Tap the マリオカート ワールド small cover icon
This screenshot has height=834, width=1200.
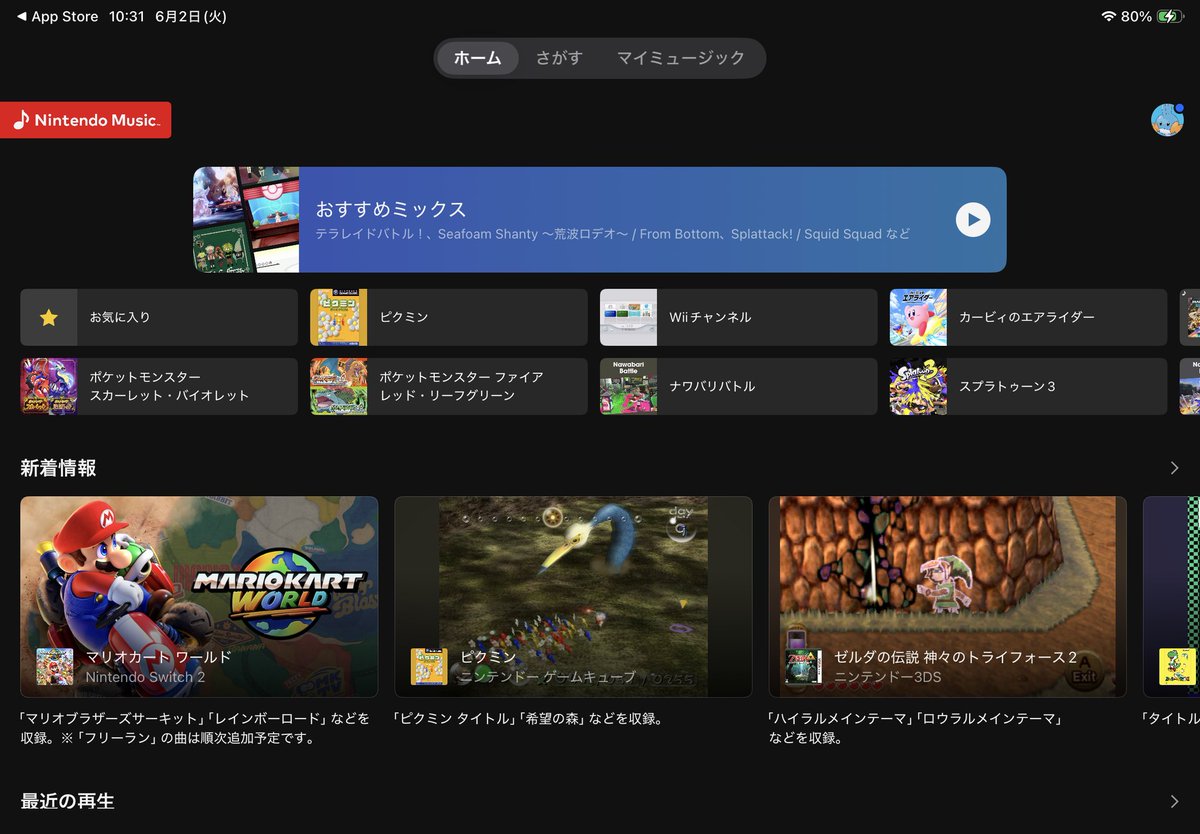[55, 667]
